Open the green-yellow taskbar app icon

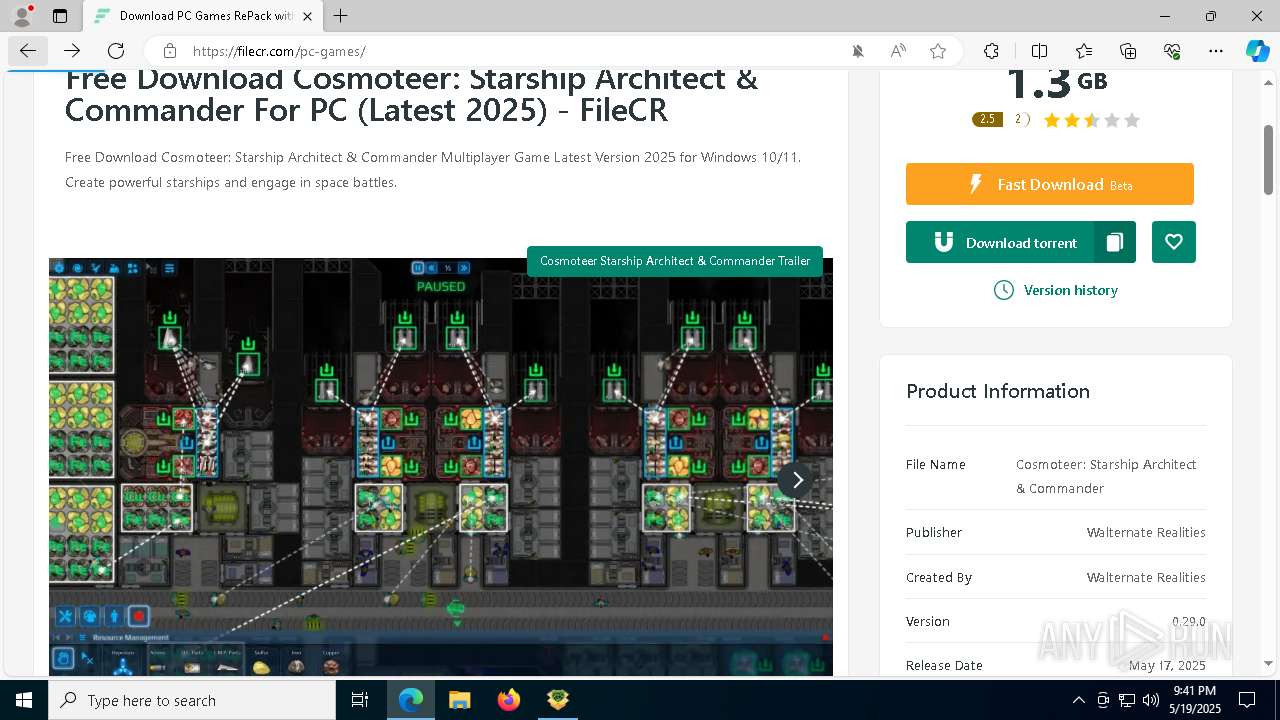point(557,700)
